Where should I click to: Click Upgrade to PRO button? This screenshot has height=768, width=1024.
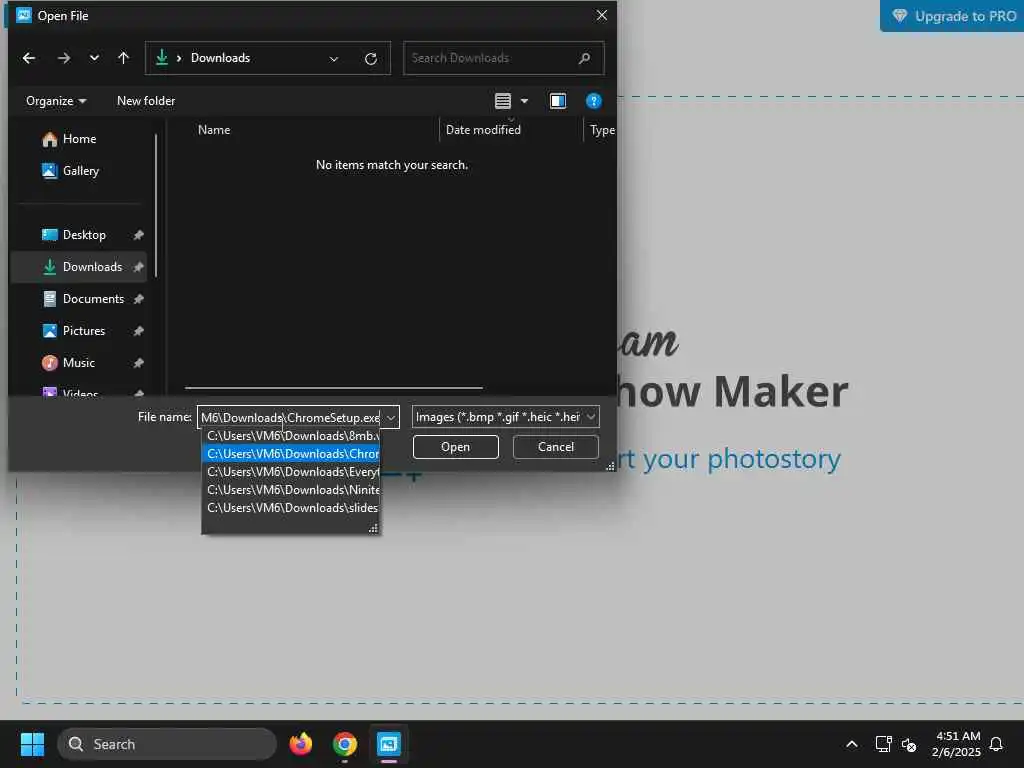(x=953, y=16)
